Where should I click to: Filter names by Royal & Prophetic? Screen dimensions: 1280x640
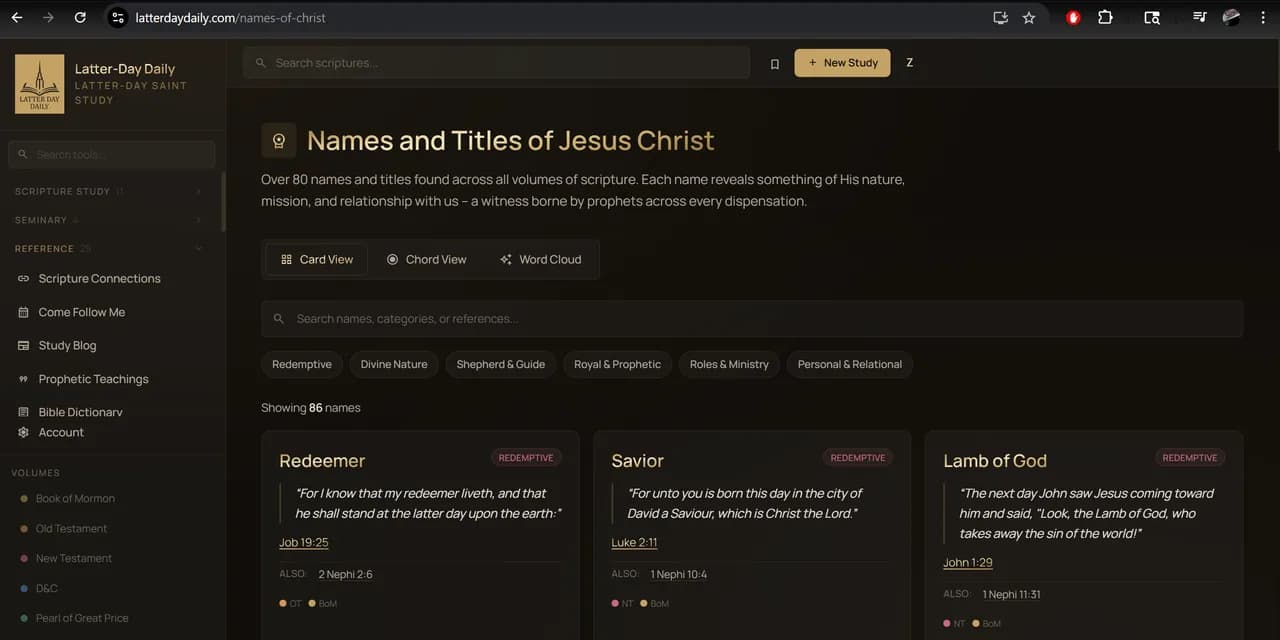click(x=617, y=364)
